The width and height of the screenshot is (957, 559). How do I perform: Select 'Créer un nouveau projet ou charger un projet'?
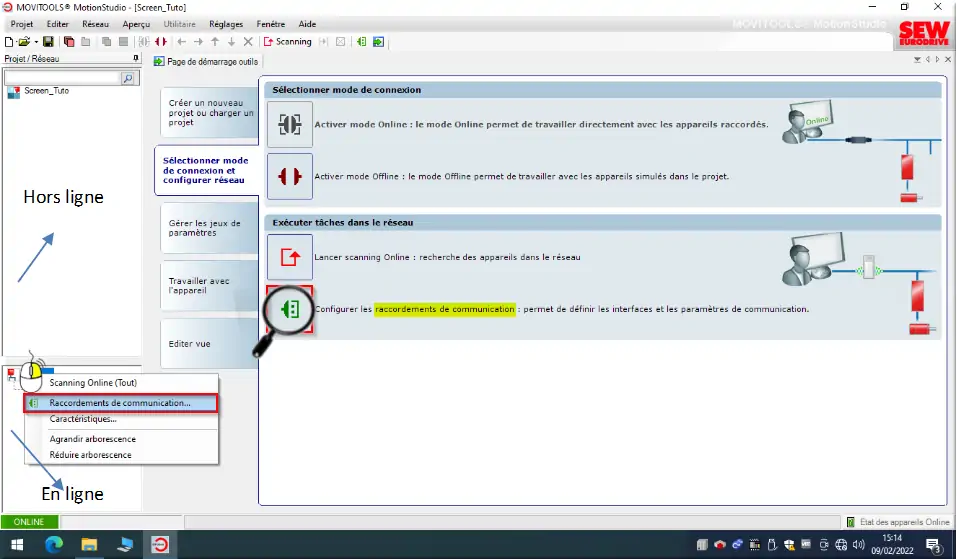pos(209,113)
